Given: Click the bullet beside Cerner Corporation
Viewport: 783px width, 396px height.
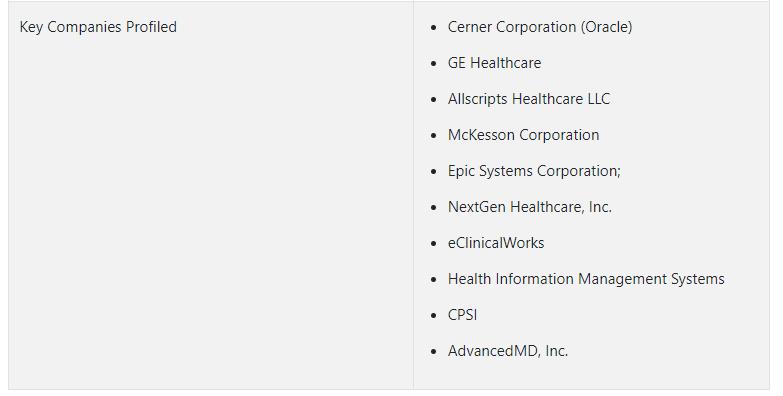Looking at the screenshot, I should click(433, 27).
